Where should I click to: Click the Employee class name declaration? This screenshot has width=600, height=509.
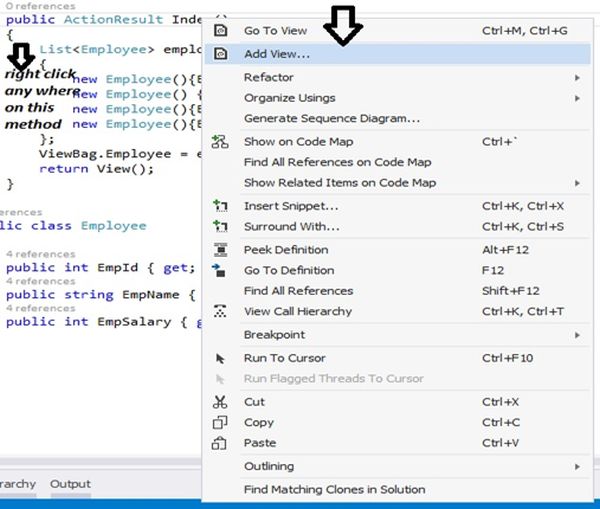point(114,226)
